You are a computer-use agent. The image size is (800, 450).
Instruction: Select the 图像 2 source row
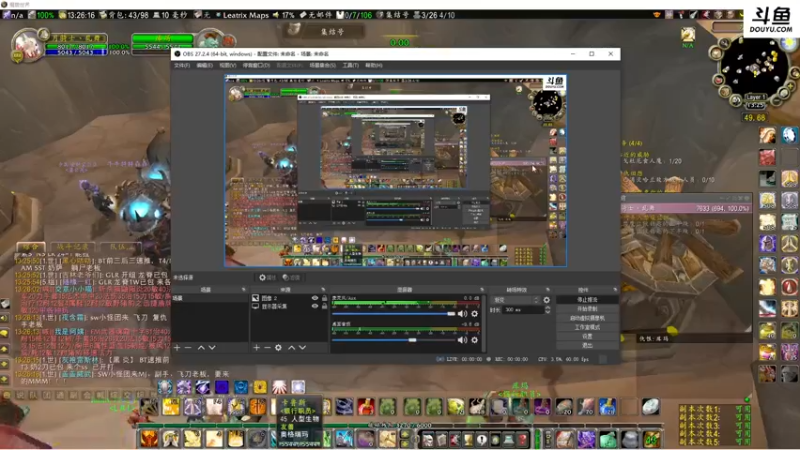point(289,298)
